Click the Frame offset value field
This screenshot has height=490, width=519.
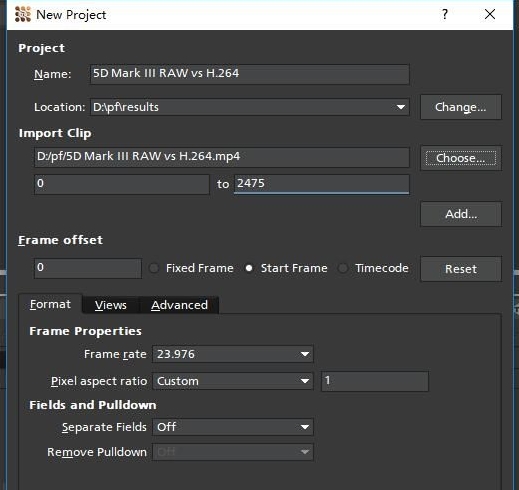[88, 268]
